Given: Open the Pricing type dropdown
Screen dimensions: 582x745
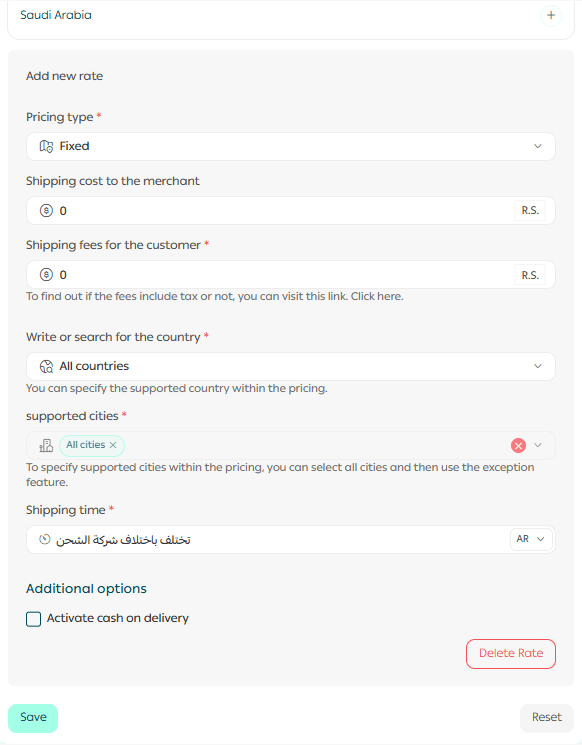Looking at the screenshot, I should coord(291,146).
